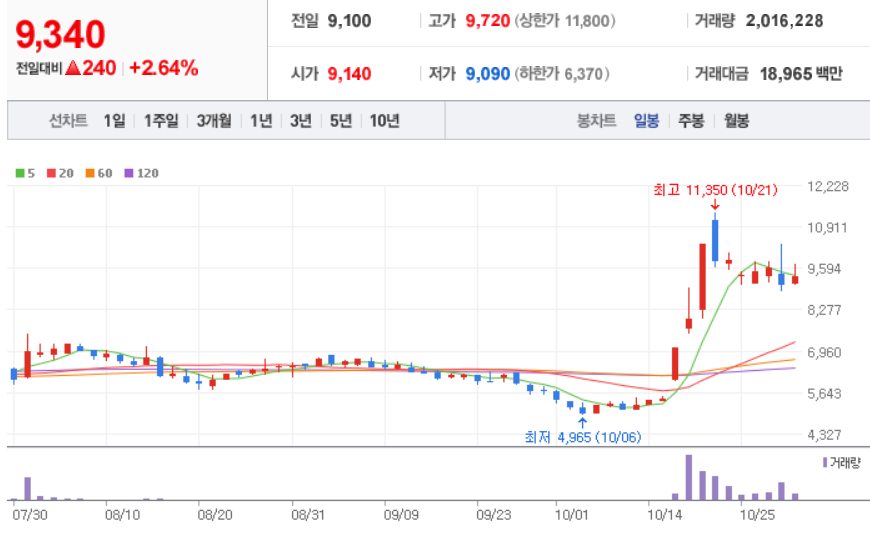
Task: Click the 최고 11,350 (10/21) annotation
Action: tap(715, 190)
